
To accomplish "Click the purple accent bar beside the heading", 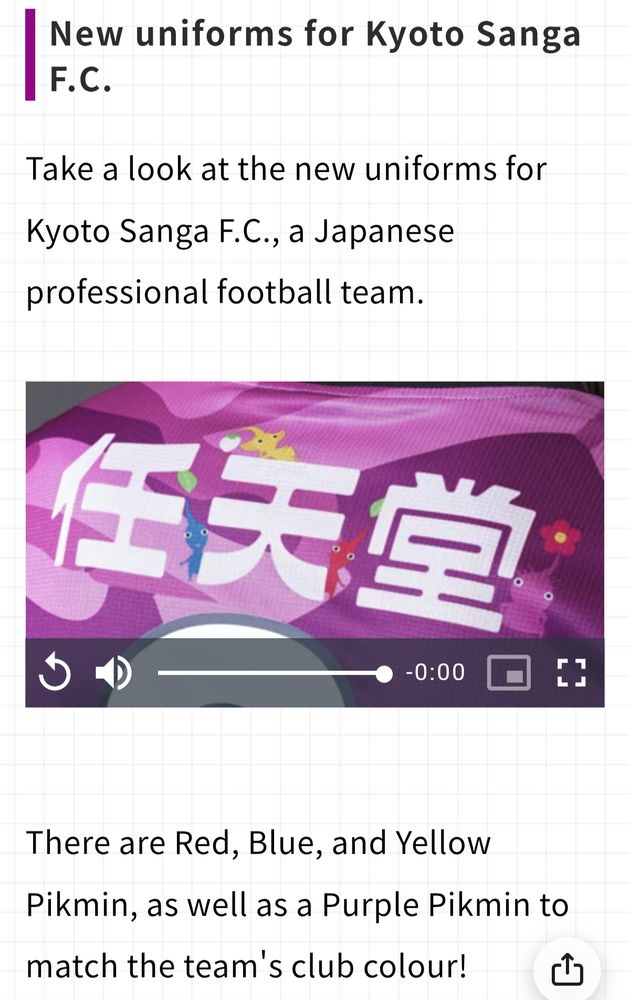I will pyautogui.click(x=30, y=55).
